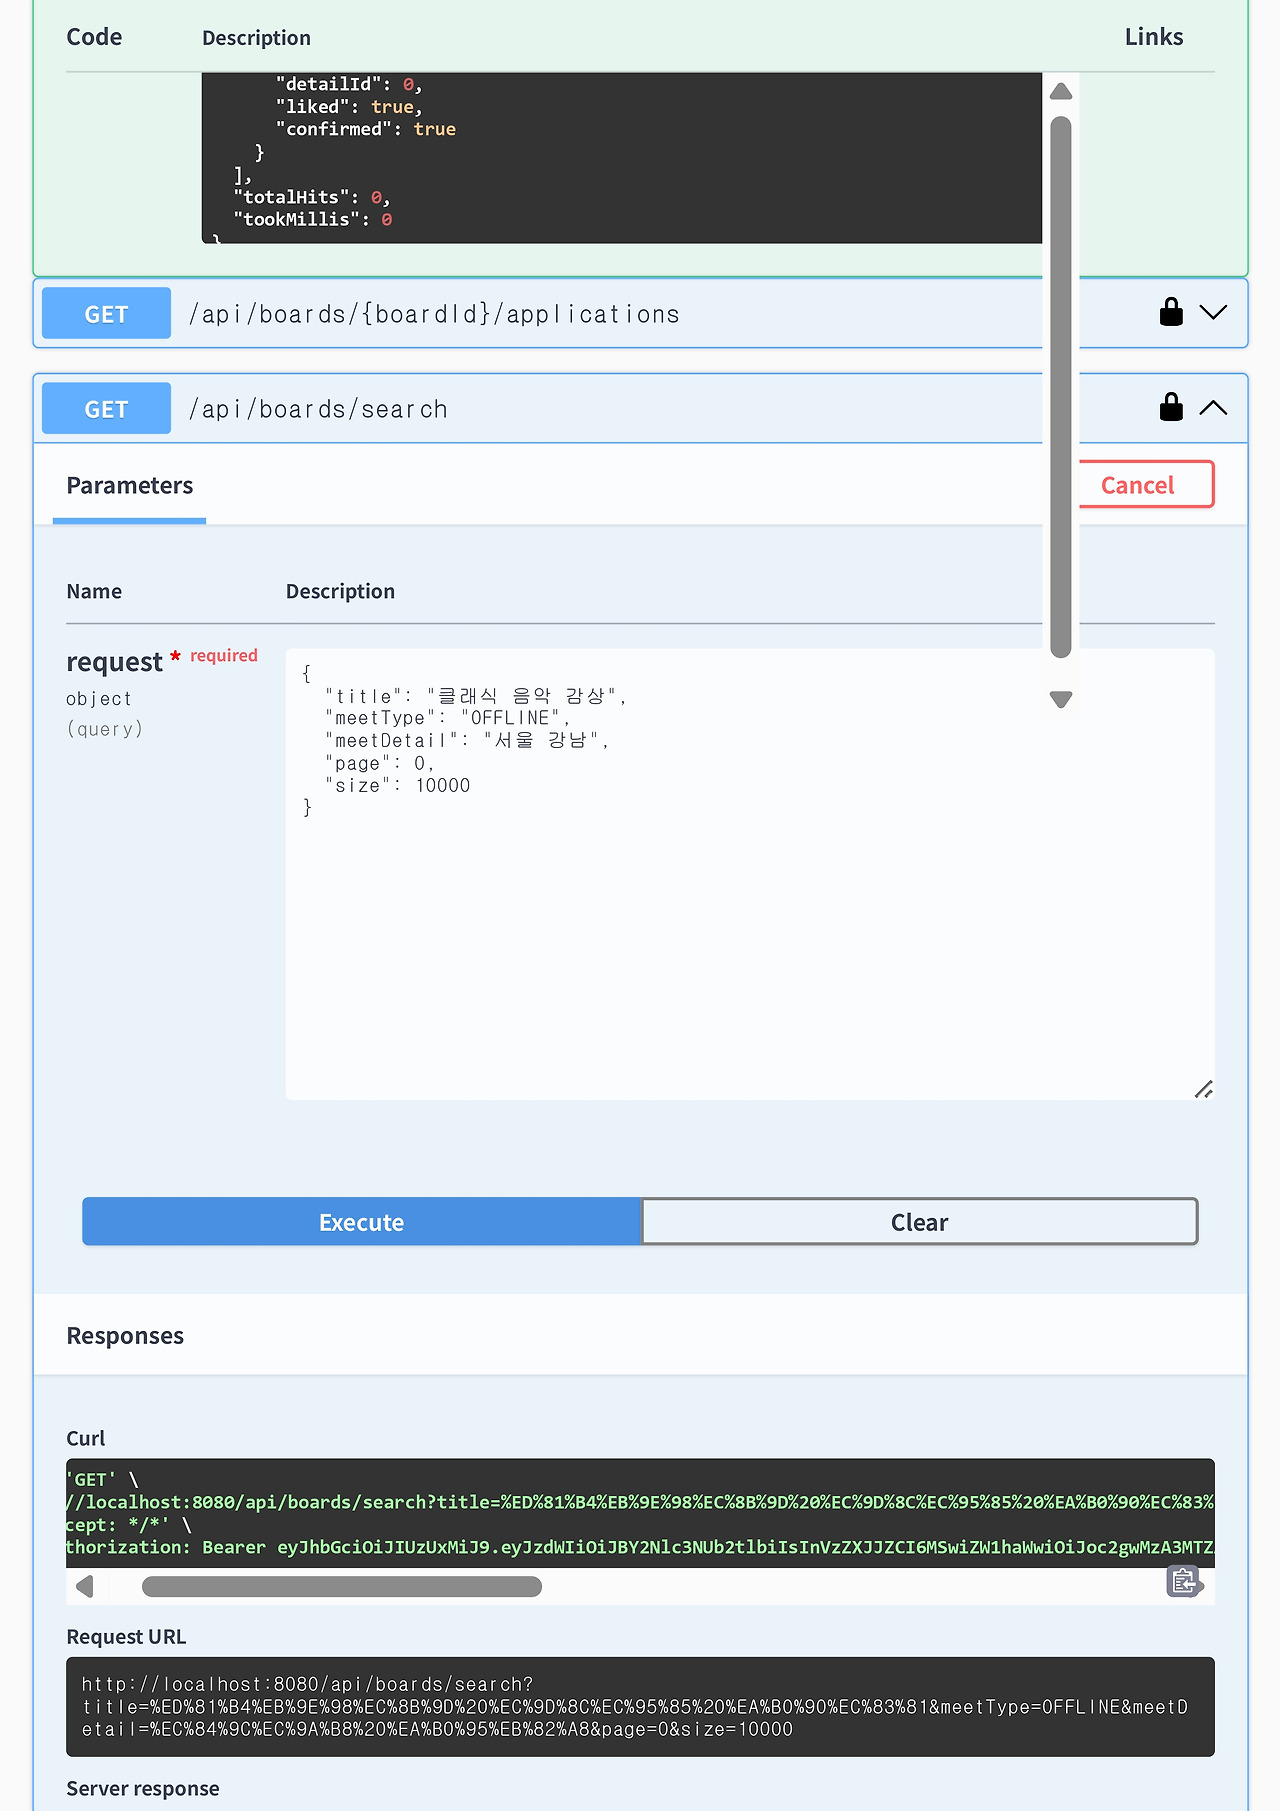This screenshot has width=1280, height=1811.
Task: Run the request with the Execute button
Action: tap(361, 1222)
